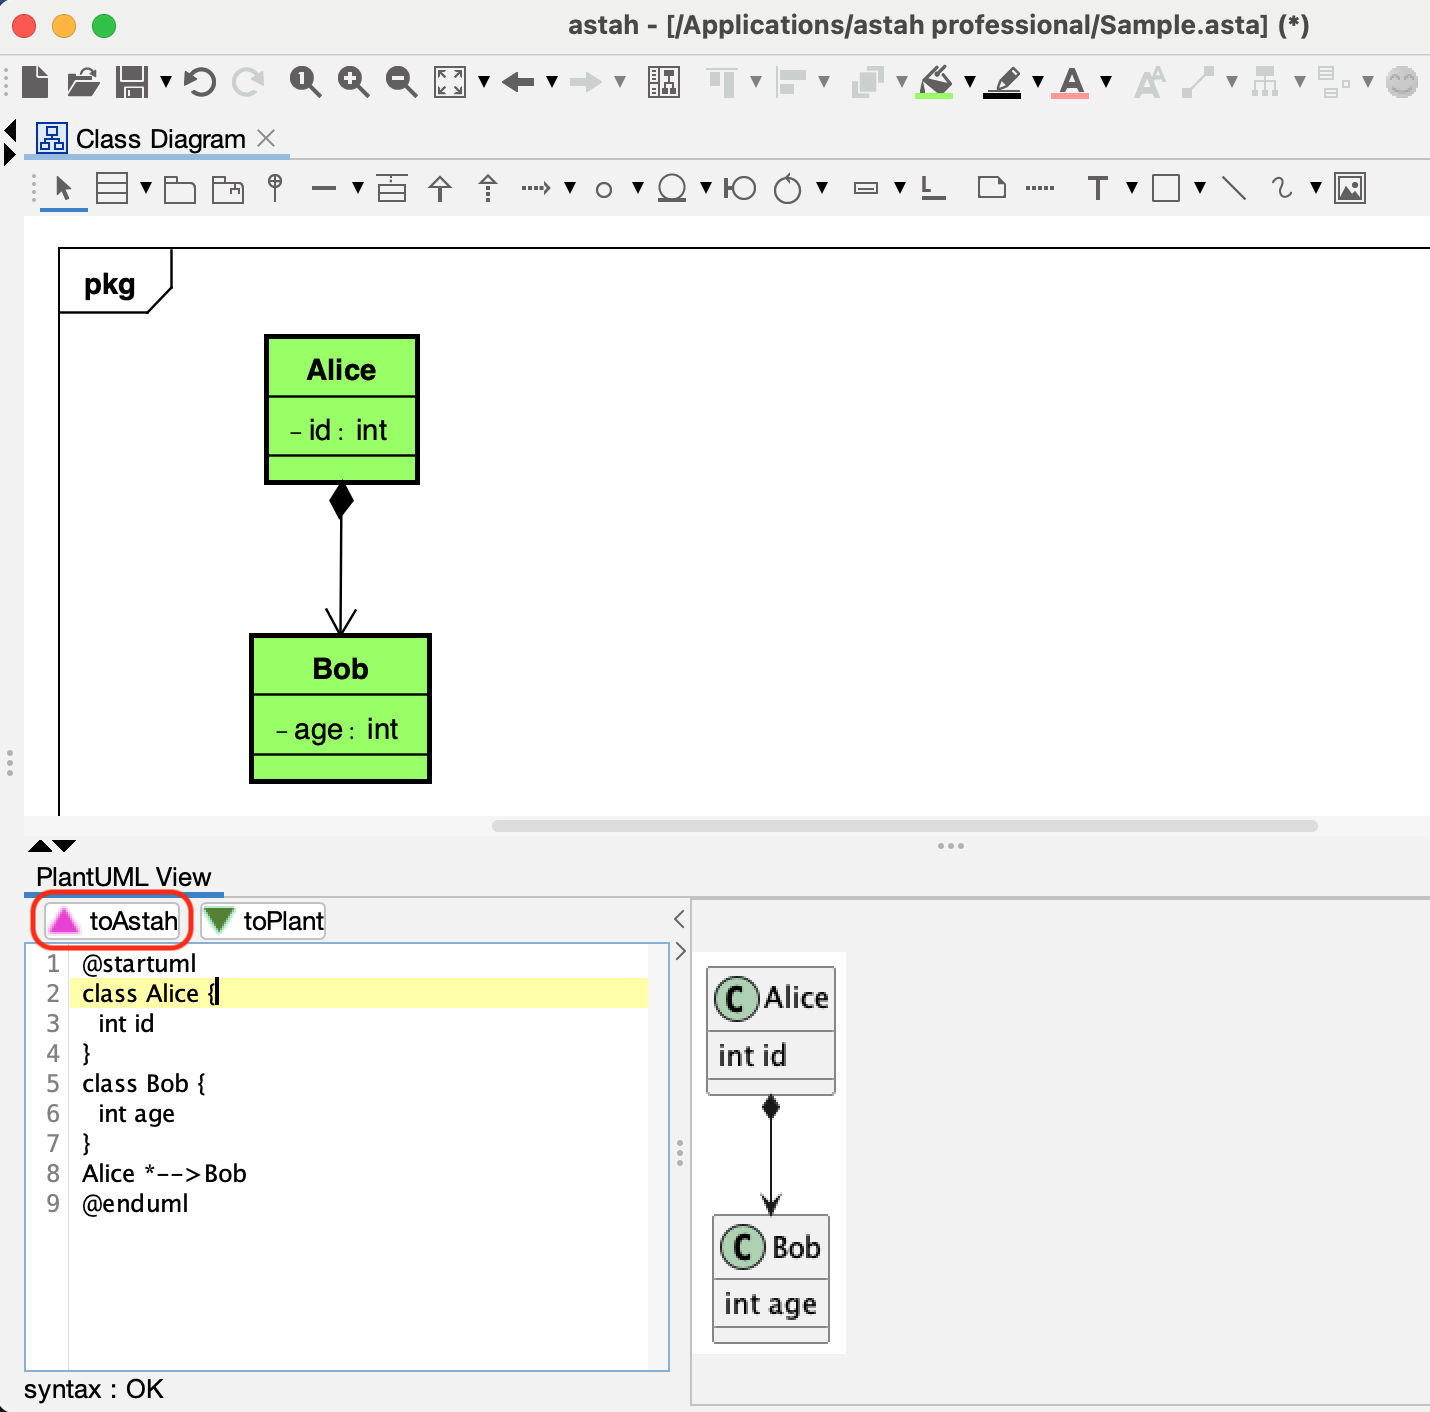Select the Association line tool
Viewport: 1430px width, 1412px height.
click(324, 188)
